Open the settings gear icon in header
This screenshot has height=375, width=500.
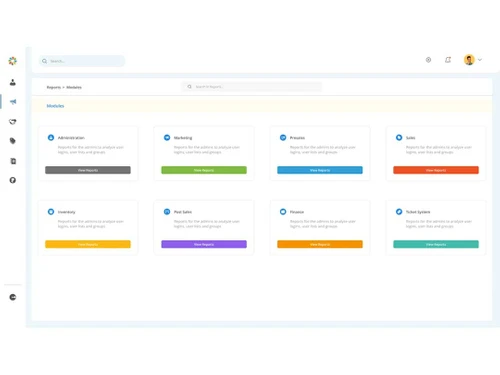click(428, 60)
